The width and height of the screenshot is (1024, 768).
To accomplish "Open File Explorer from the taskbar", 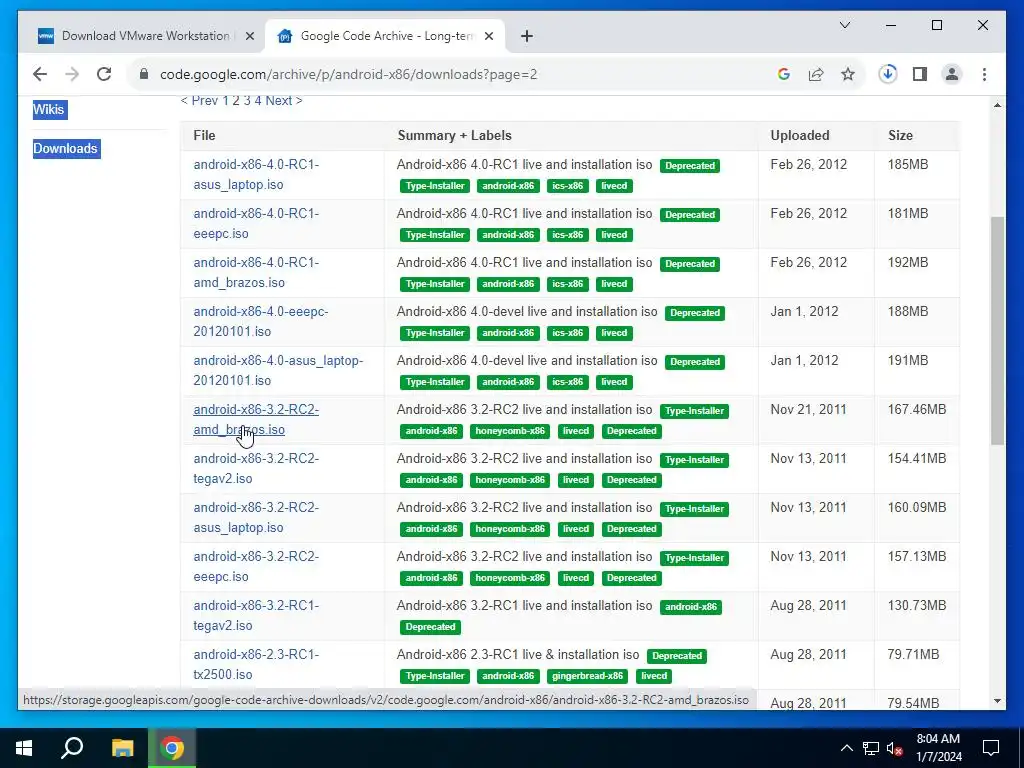I will 122,748.
